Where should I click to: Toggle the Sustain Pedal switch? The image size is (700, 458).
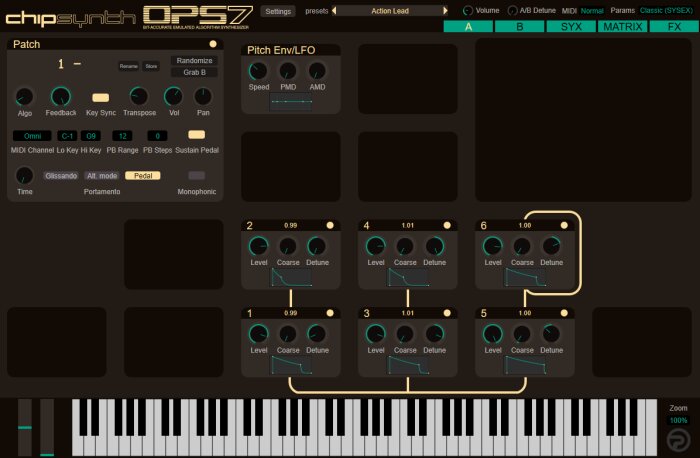[x=196, y=134]
